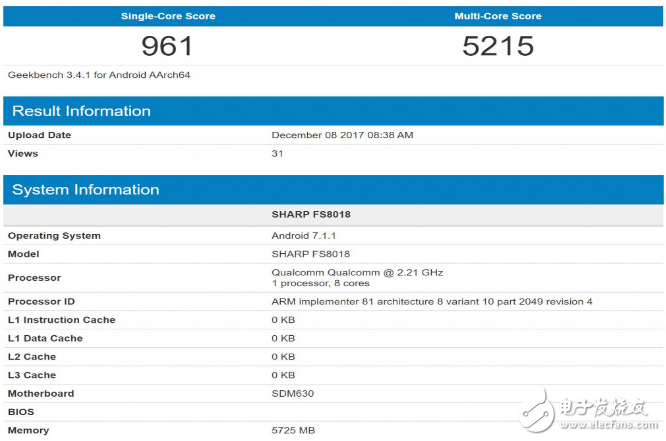Click the Upload Date row label
The width and height of the screenshot is (666, 441).
point(40,135)
